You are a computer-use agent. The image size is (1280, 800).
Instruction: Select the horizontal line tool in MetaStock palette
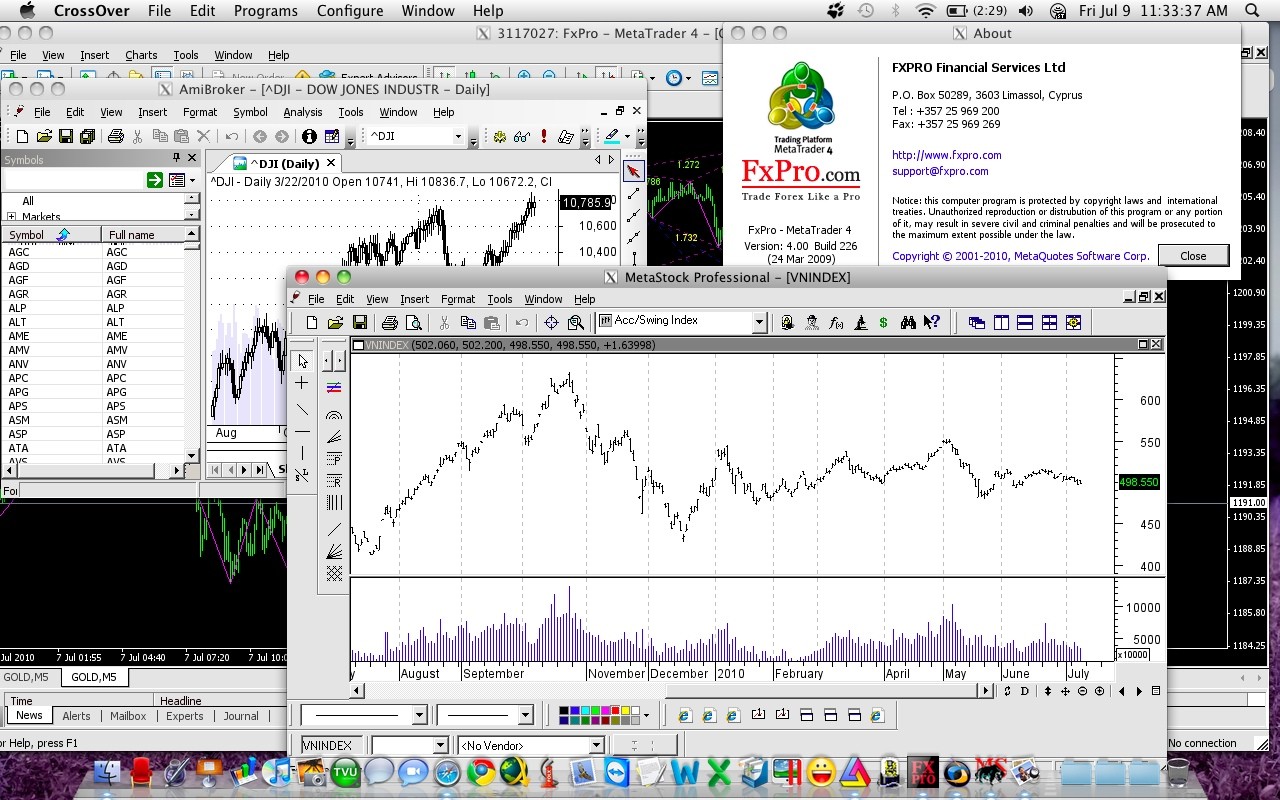point(302,432)
